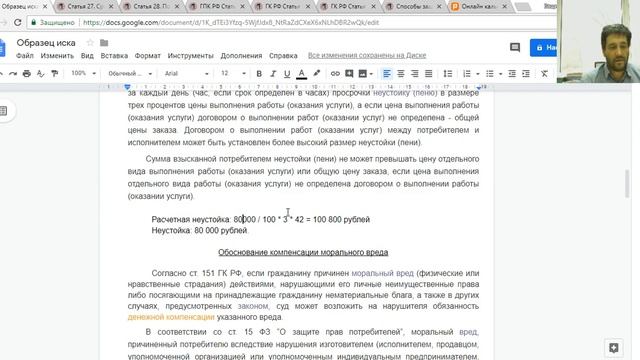Image resolution: width=640 pixels, height=360 pixels.
Task: Click the 'моральный вред' link
Action: [x=382, y=273]
